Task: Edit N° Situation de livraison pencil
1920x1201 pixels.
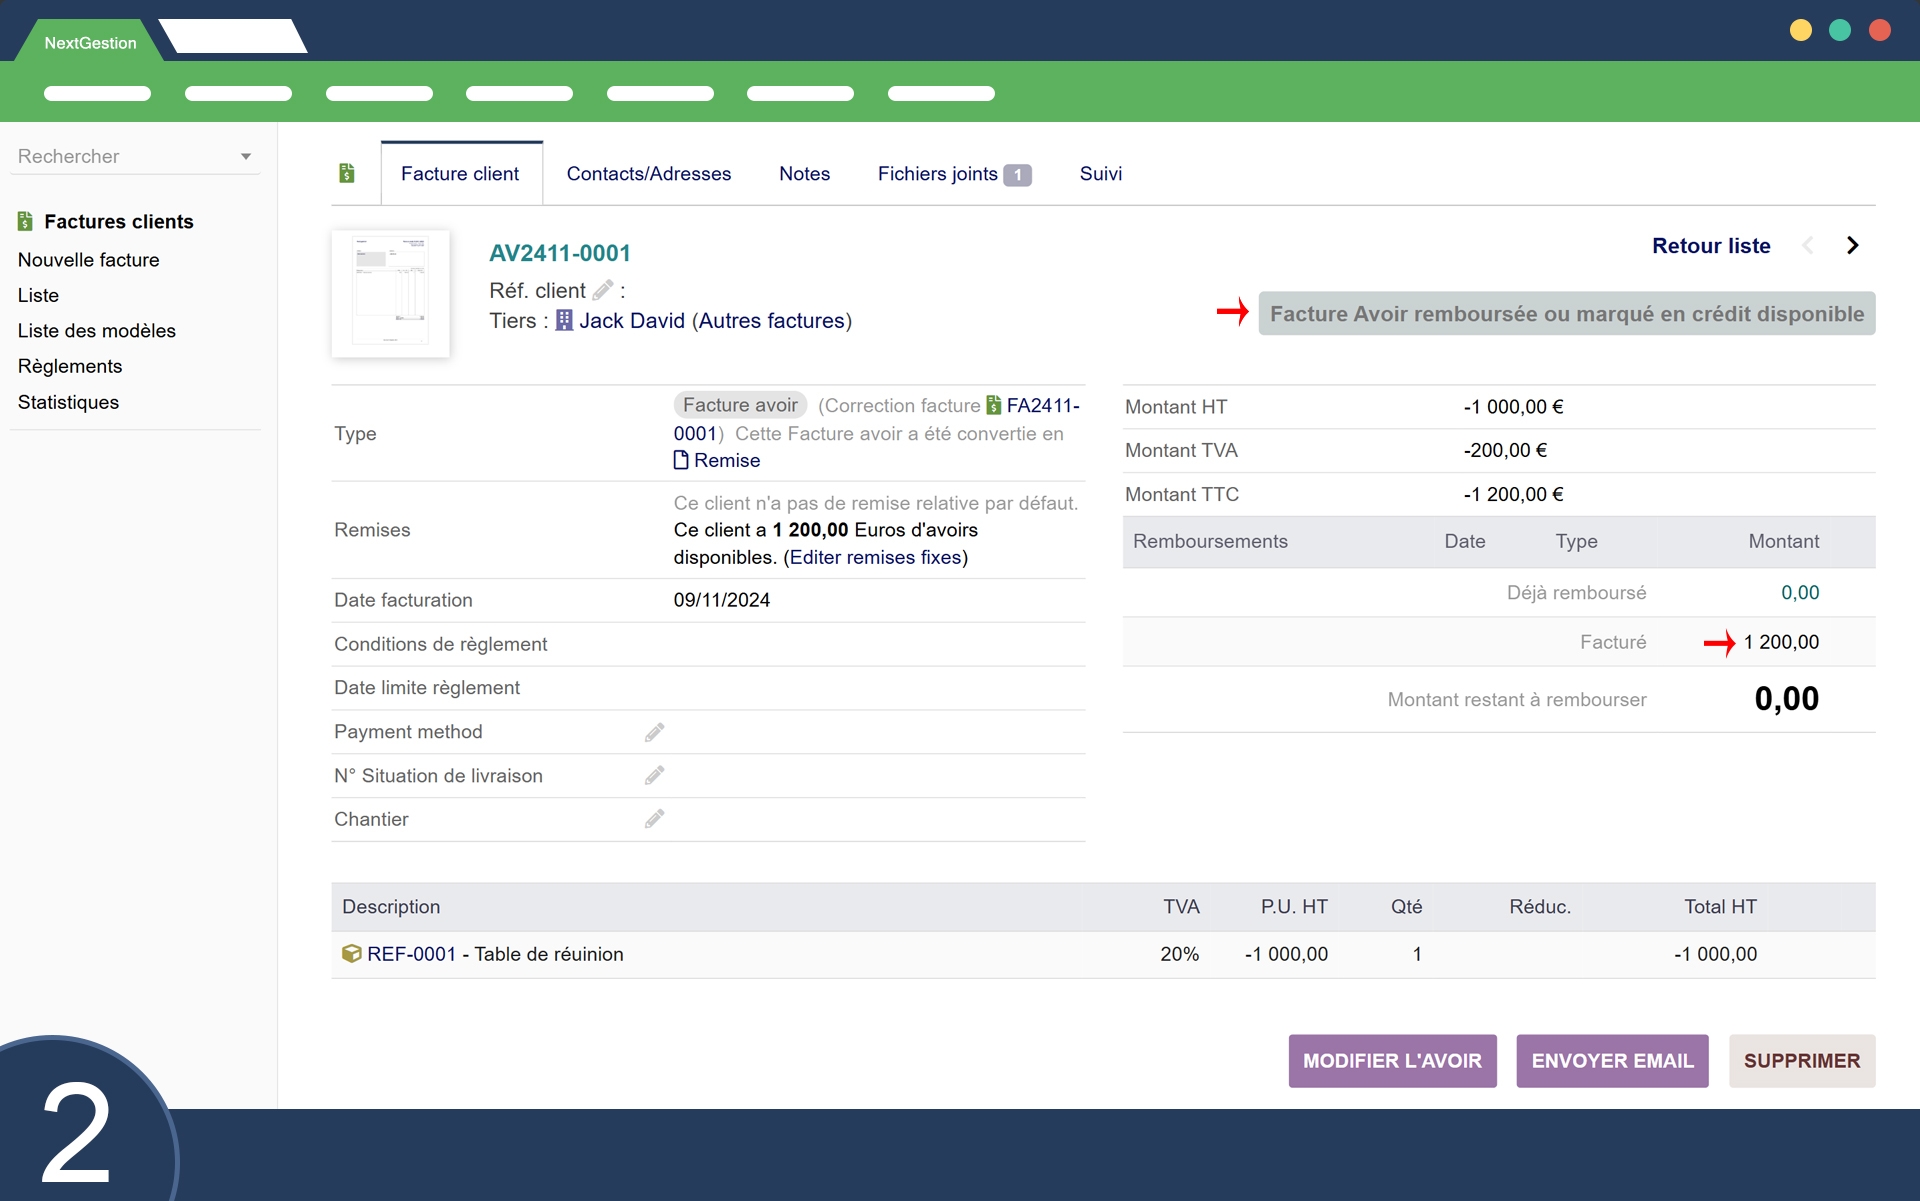Action: point(654,776)
